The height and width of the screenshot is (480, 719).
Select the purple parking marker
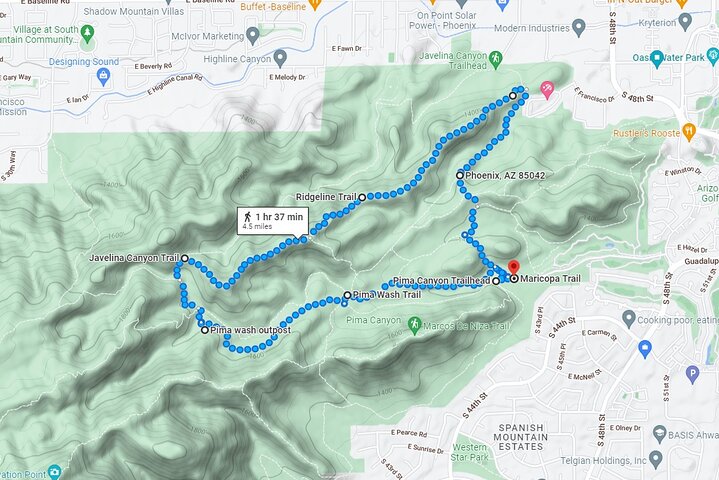click(692, 374)
